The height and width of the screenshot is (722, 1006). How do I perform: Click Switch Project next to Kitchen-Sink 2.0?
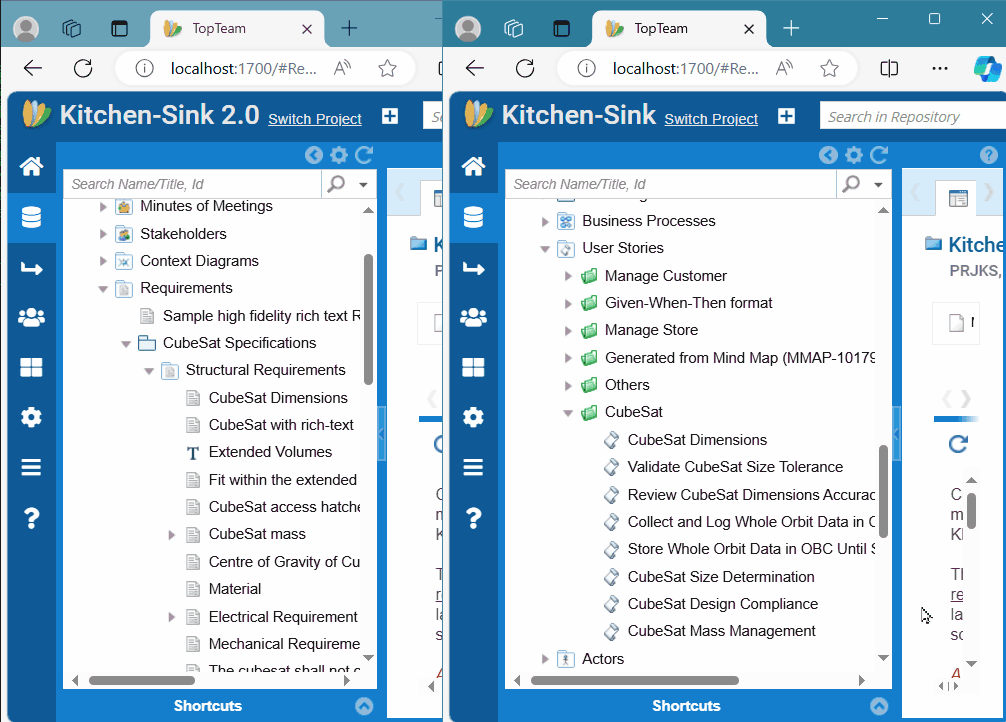pyautogui.click(x=315, y=119)
